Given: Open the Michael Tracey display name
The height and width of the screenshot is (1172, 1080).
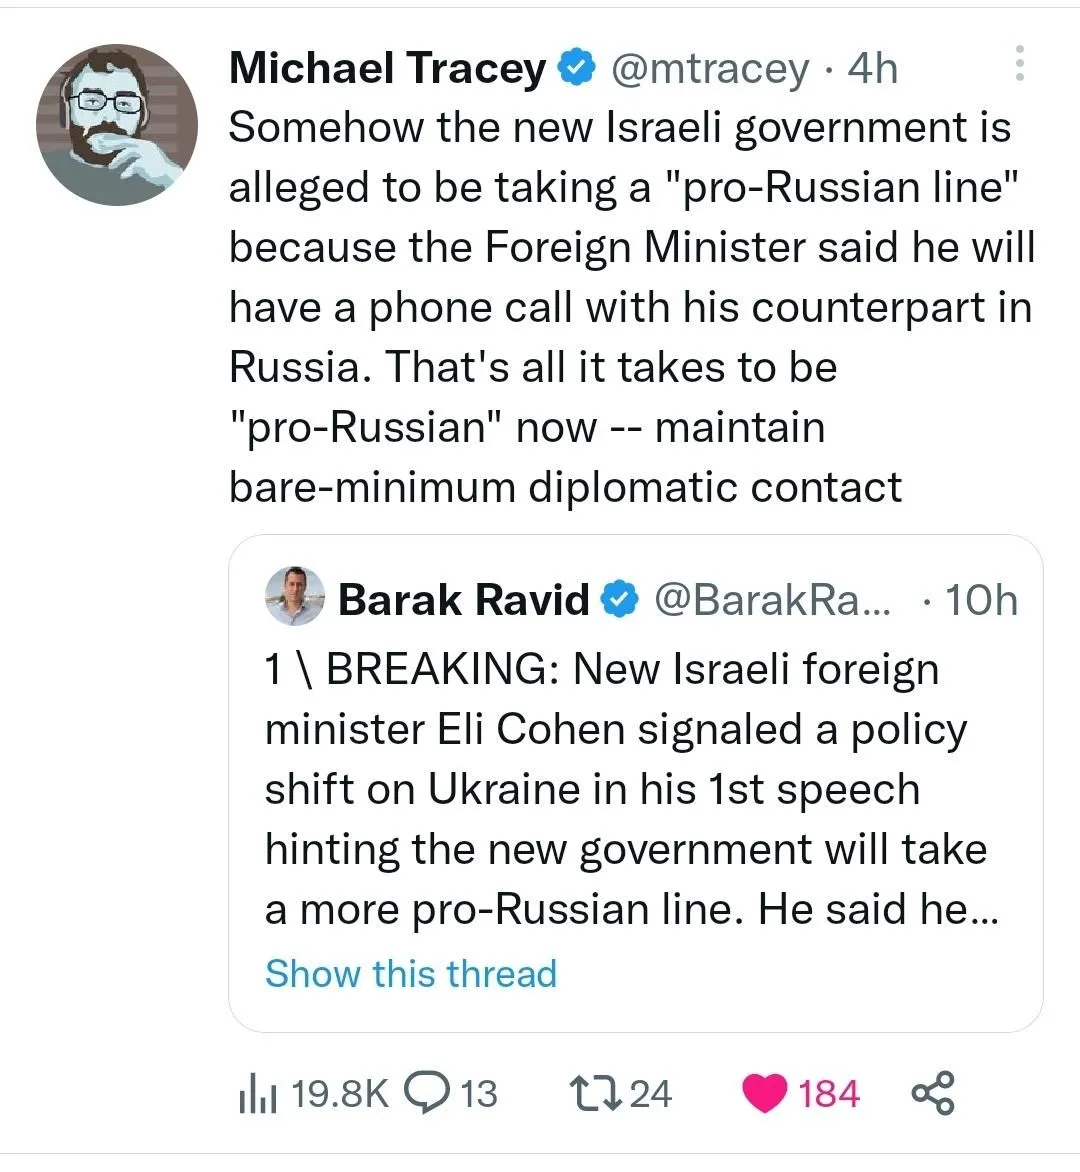Looking at the screenshot, I should click(x=387, y=68).
